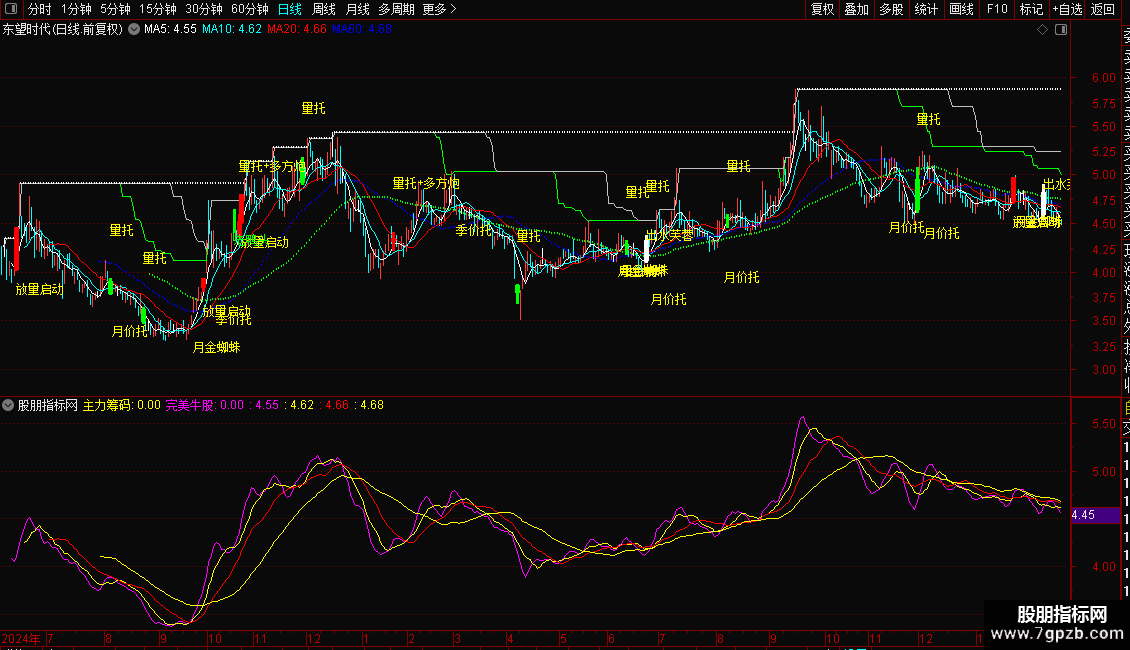The height and width of the screenshot is (650, 1130).
Task: Select the 30分钟 period tab
Action: 204,9
